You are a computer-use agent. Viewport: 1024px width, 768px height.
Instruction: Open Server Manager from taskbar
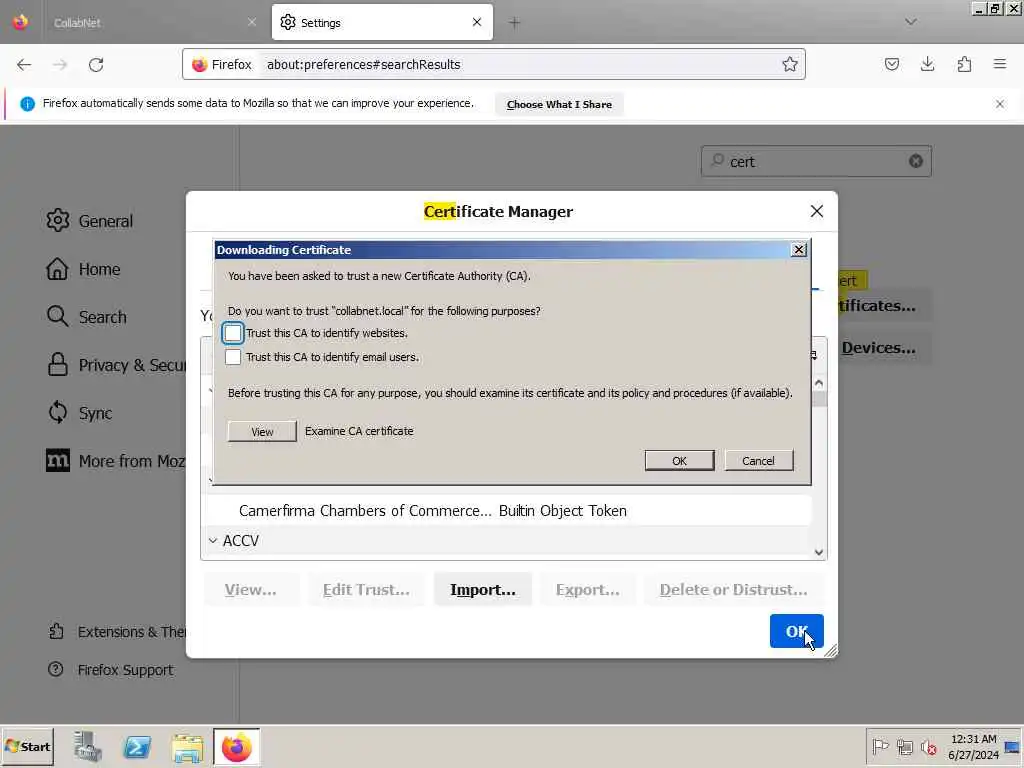(x=88, y=746)
